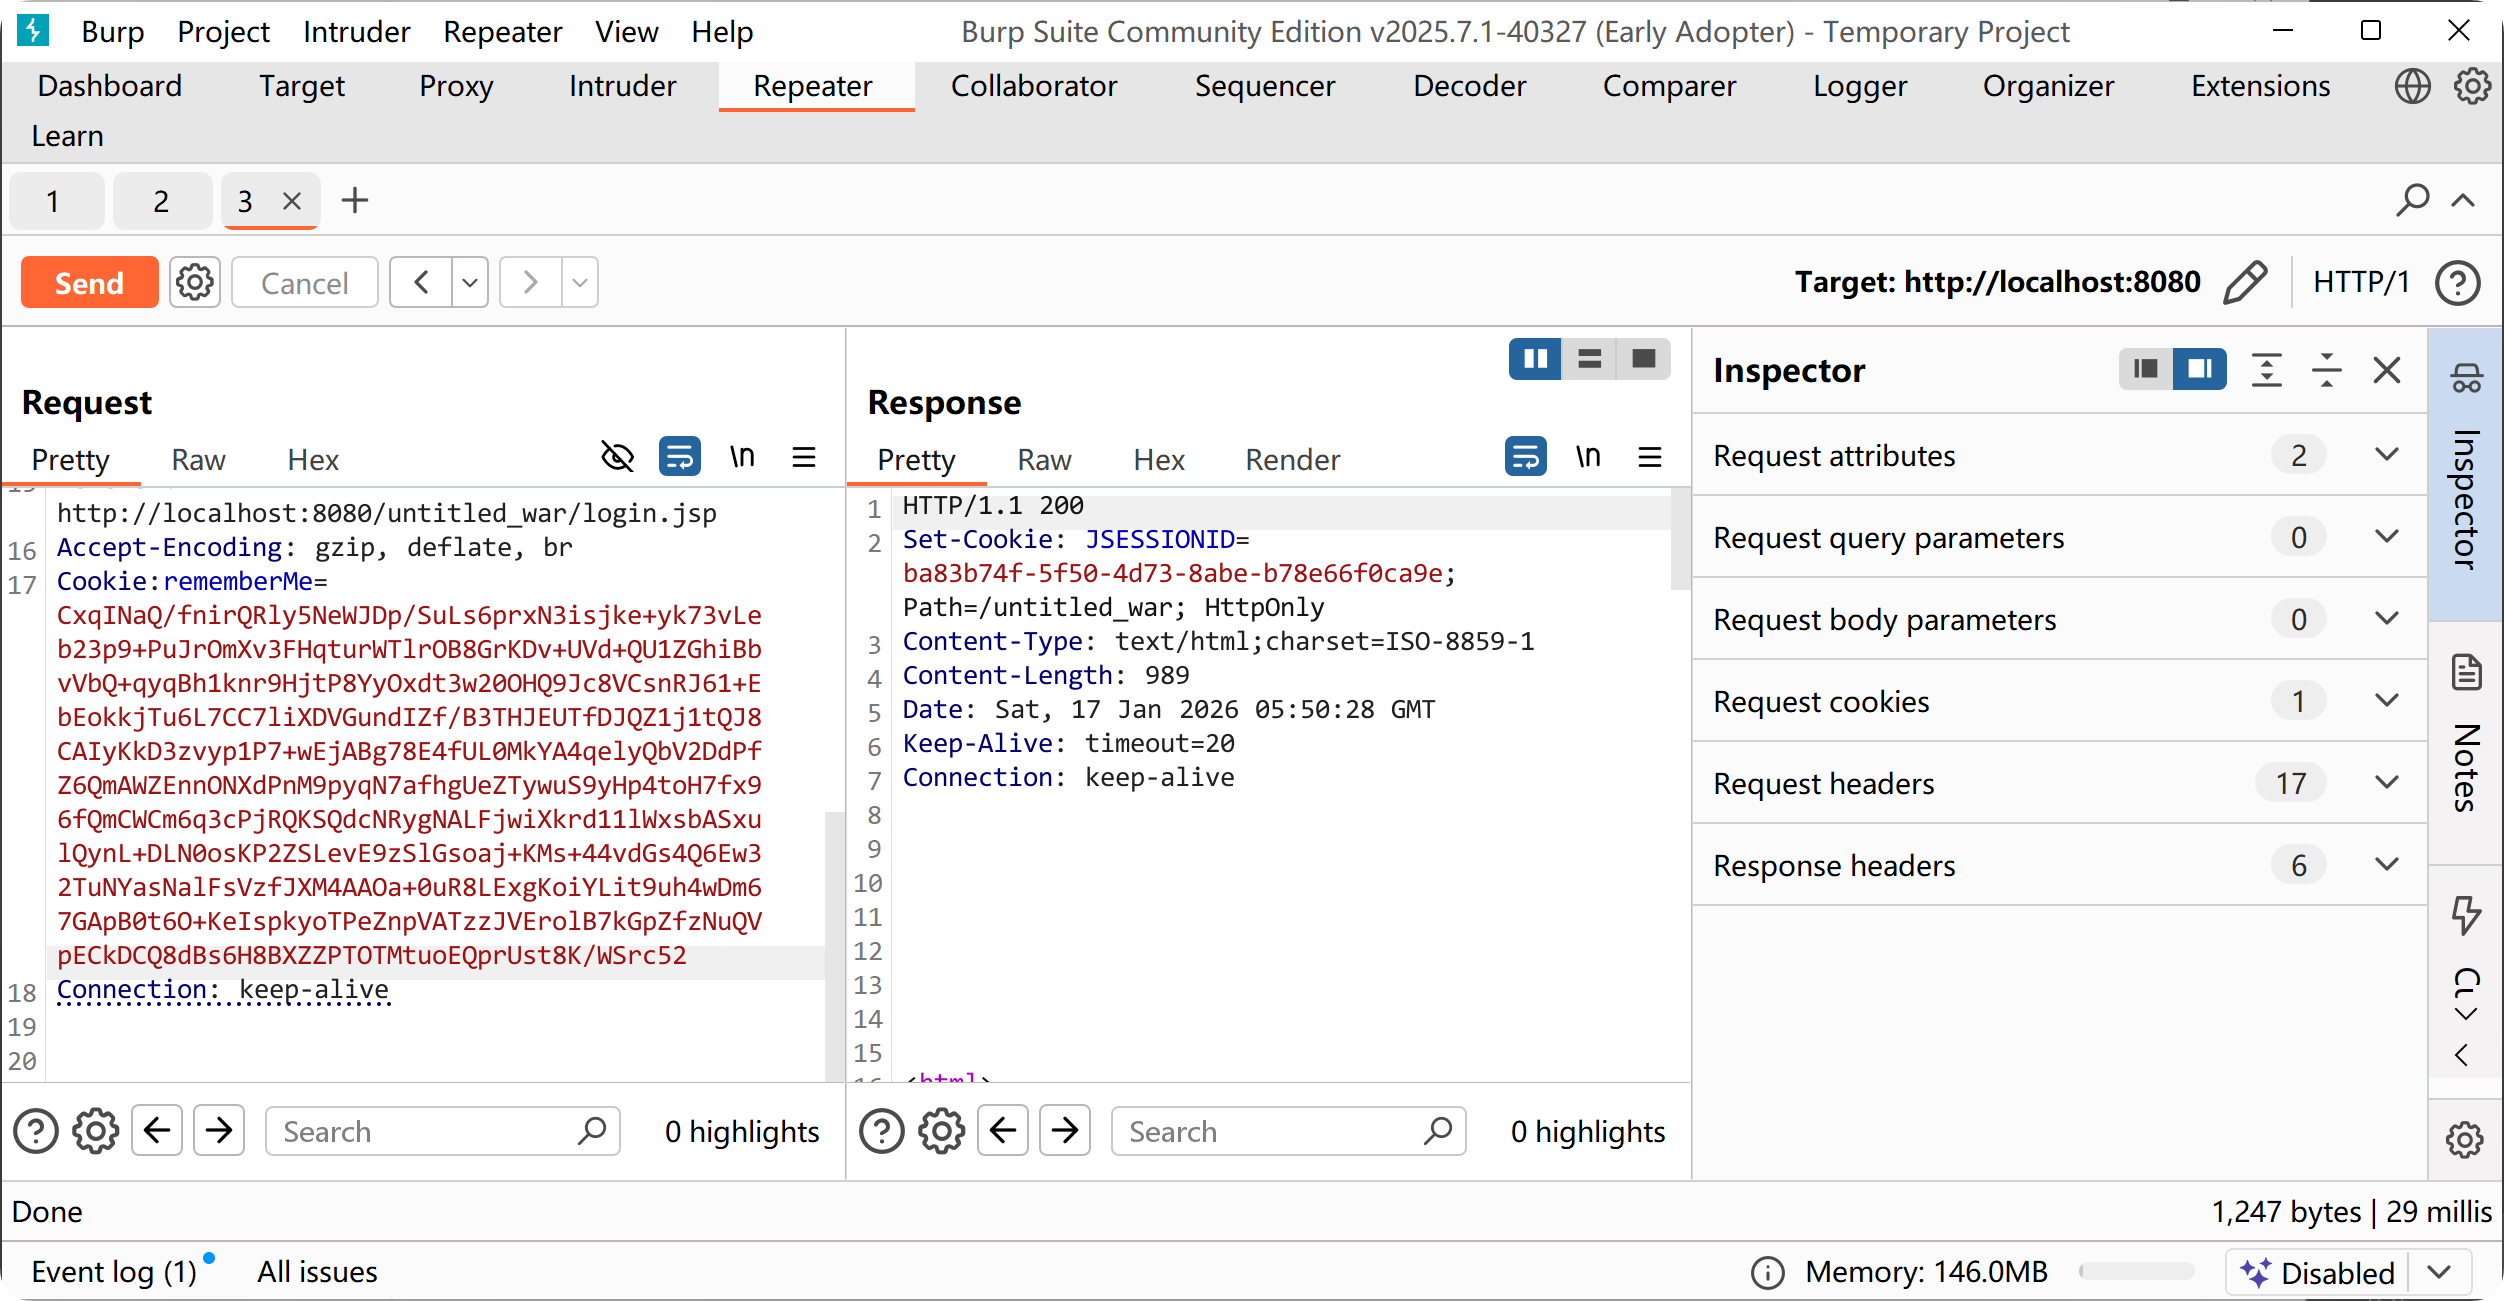Dock Inspector on the left side
The image size is (2504, 1301).
tap(2146, 369)
